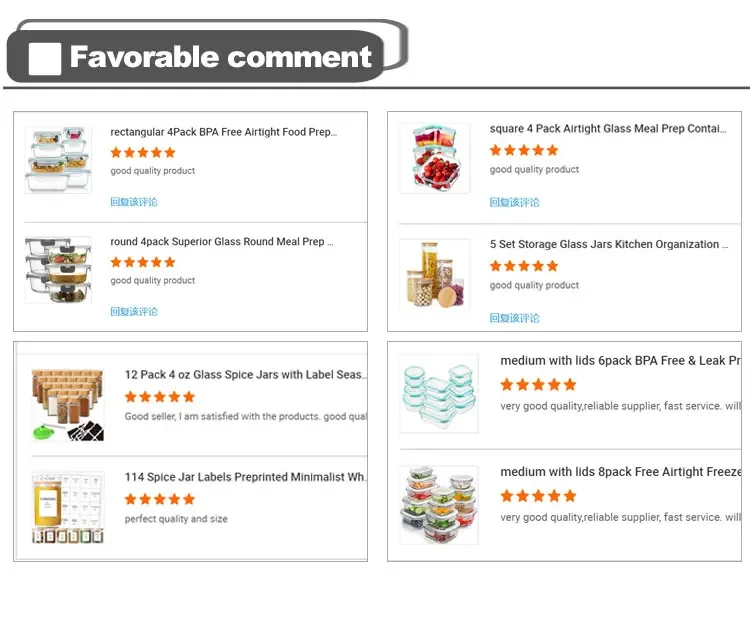Click the round 4pack Superior Glass title
The height and width of the screenshot is (628, 750).
point(221,242)
